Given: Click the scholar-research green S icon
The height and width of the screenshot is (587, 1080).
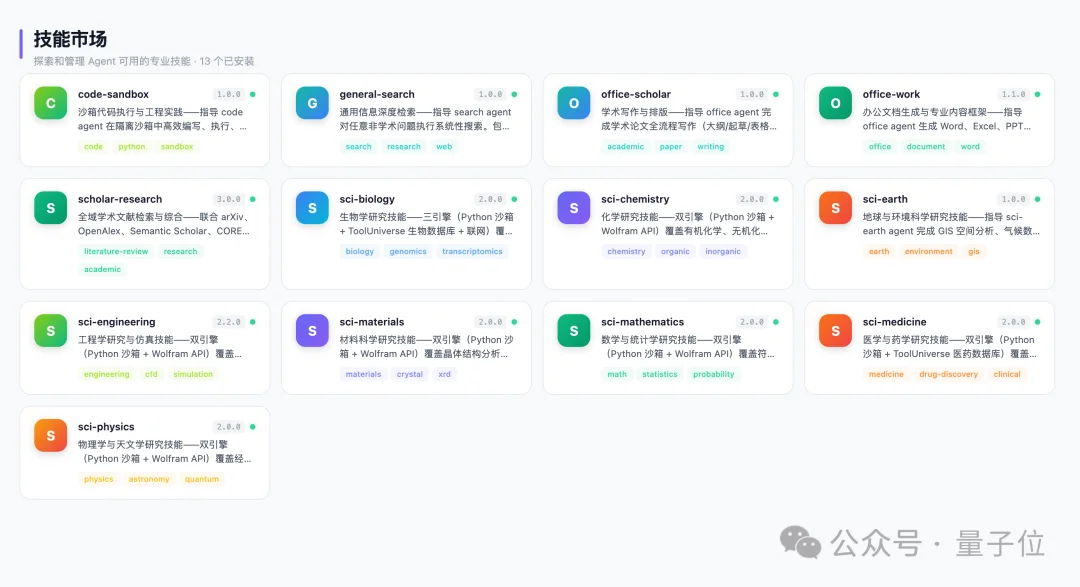Looking at the screenshot, I should point(49,208).
